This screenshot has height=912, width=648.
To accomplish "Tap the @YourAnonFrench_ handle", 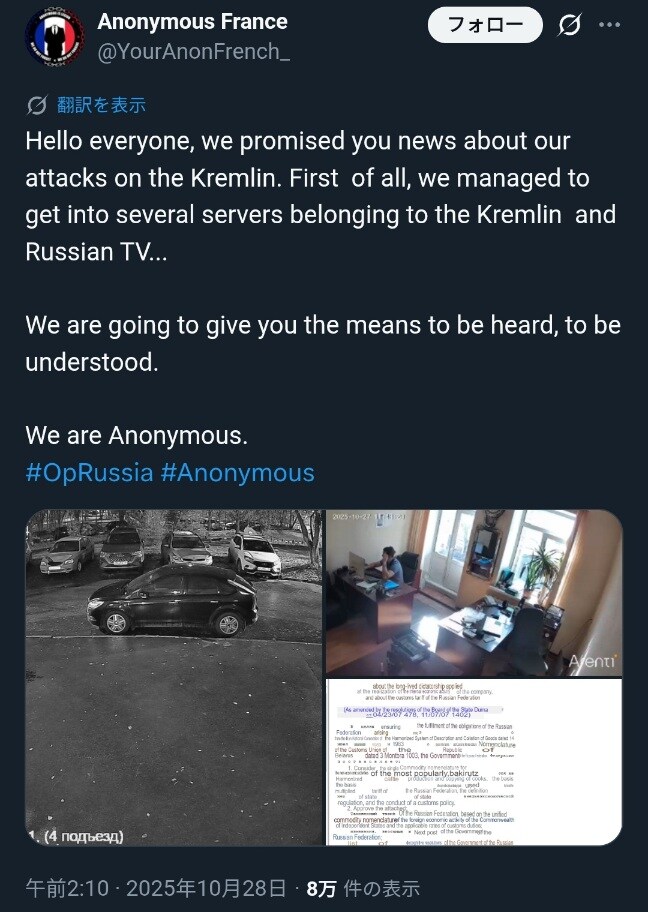I will tap(193, 52).
